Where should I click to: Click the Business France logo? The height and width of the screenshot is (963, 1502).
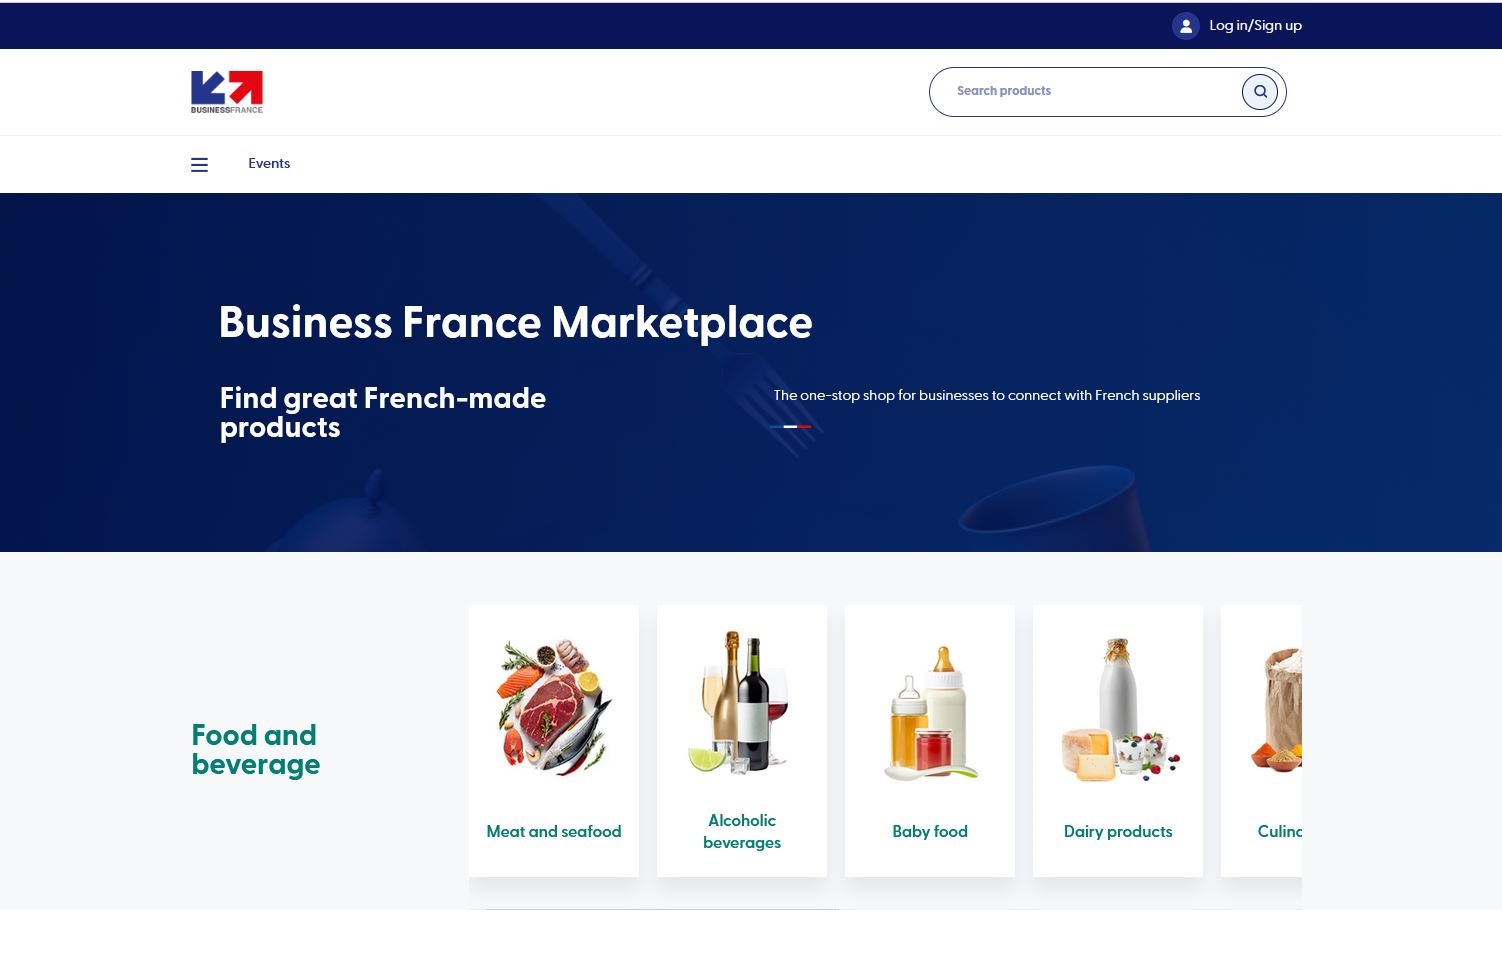click(x=227, y=91)
